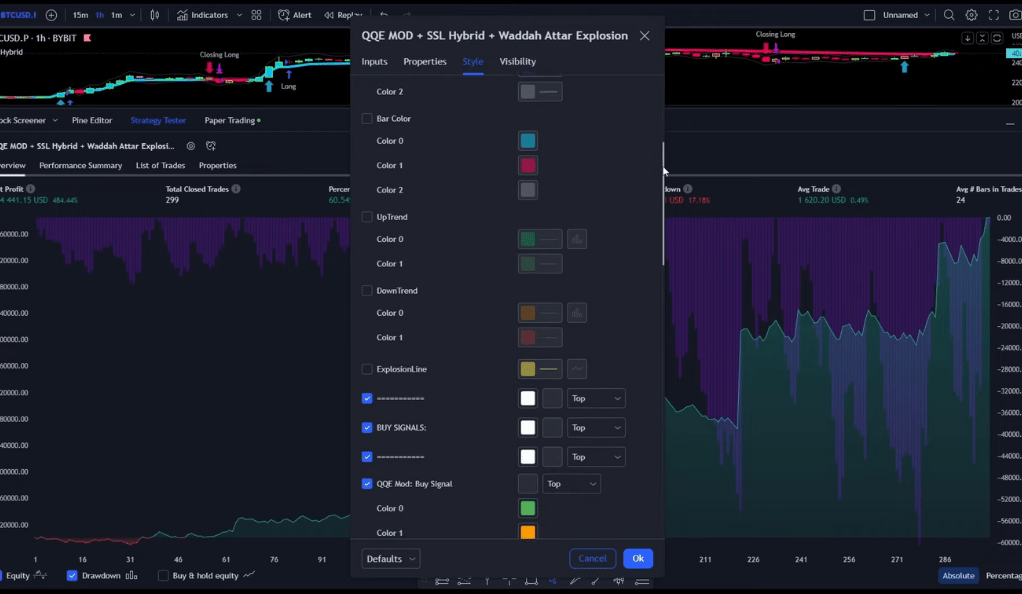Select the Absolute scale button

[x=958, y=576]
